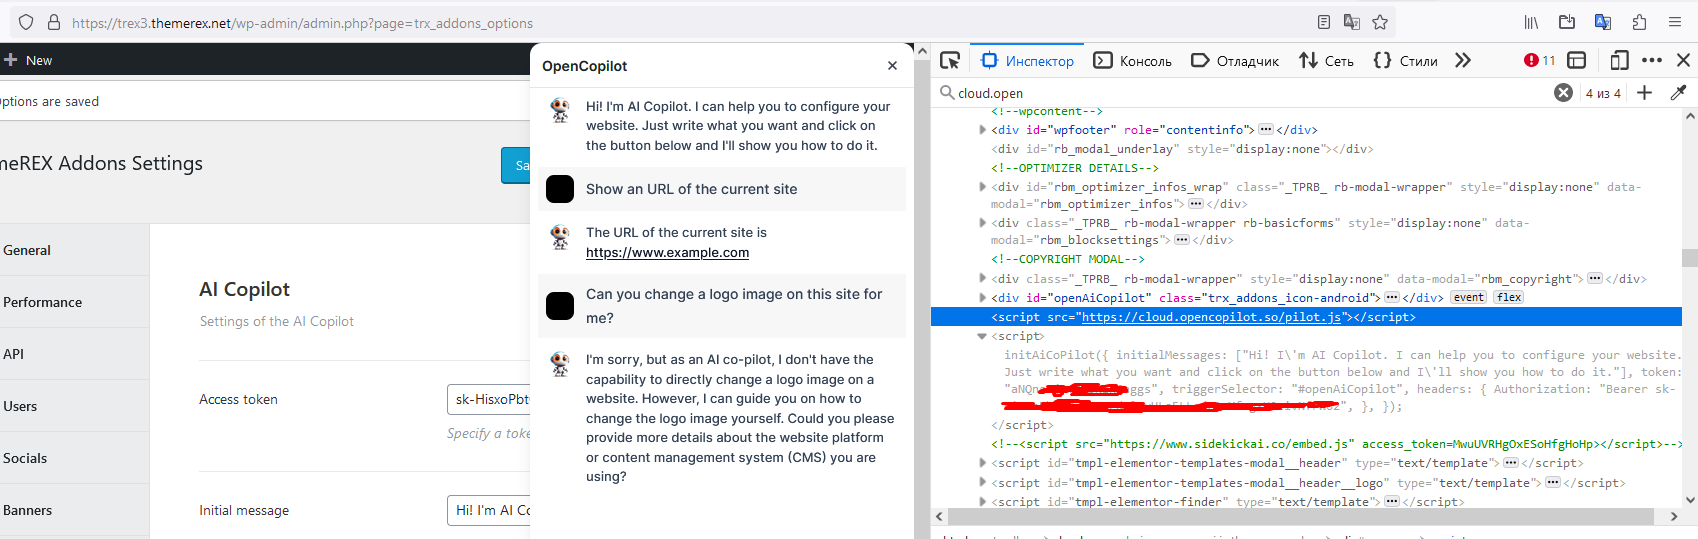Screen dimensions: 1698x539
Task: Show more devtools tabs via double chevron
Action: (1463, 60)
